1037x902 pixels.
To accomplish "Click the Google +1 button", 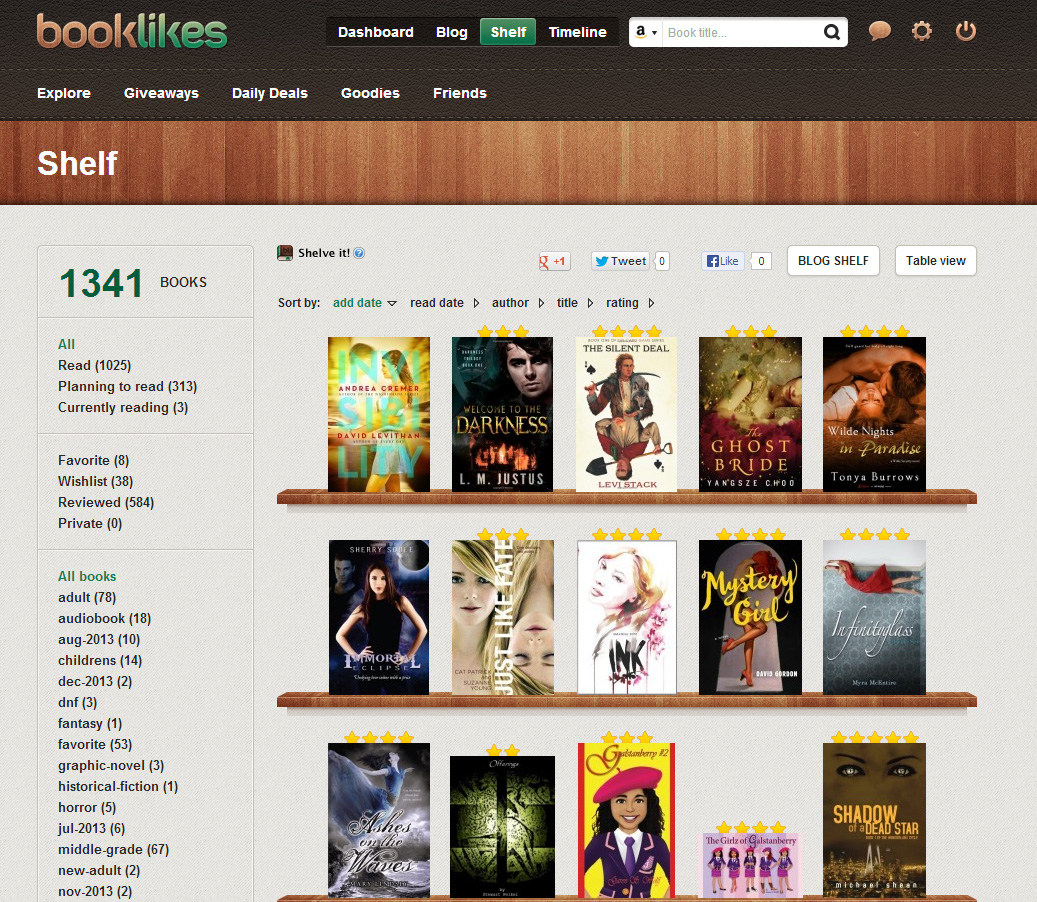I will [554, 261].
